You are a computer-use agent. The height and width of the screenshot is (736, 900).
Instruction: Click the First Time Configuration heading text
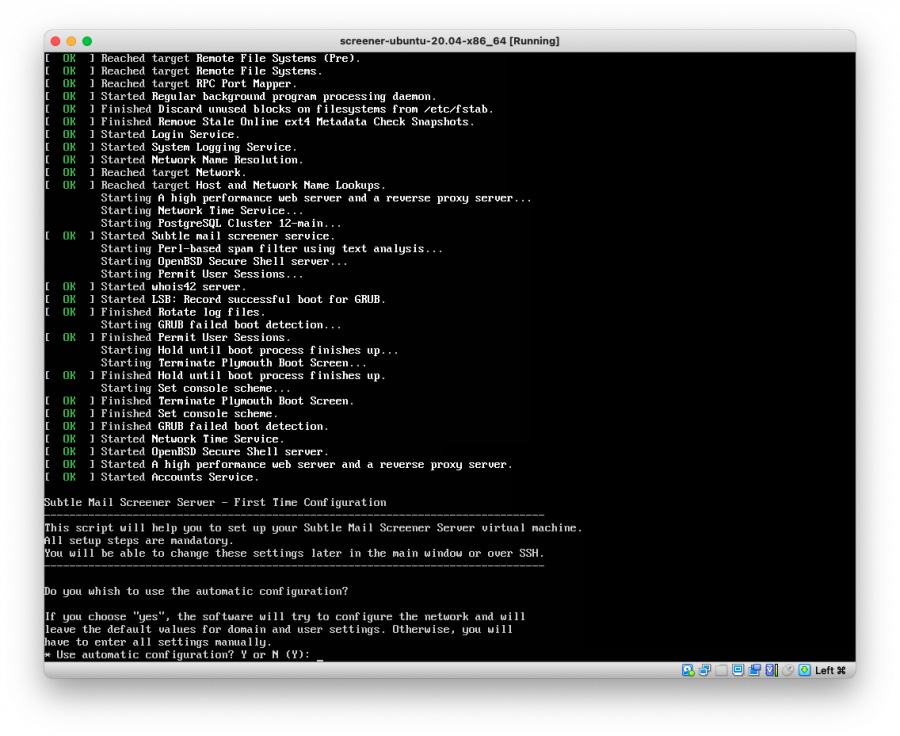(215, 502)
